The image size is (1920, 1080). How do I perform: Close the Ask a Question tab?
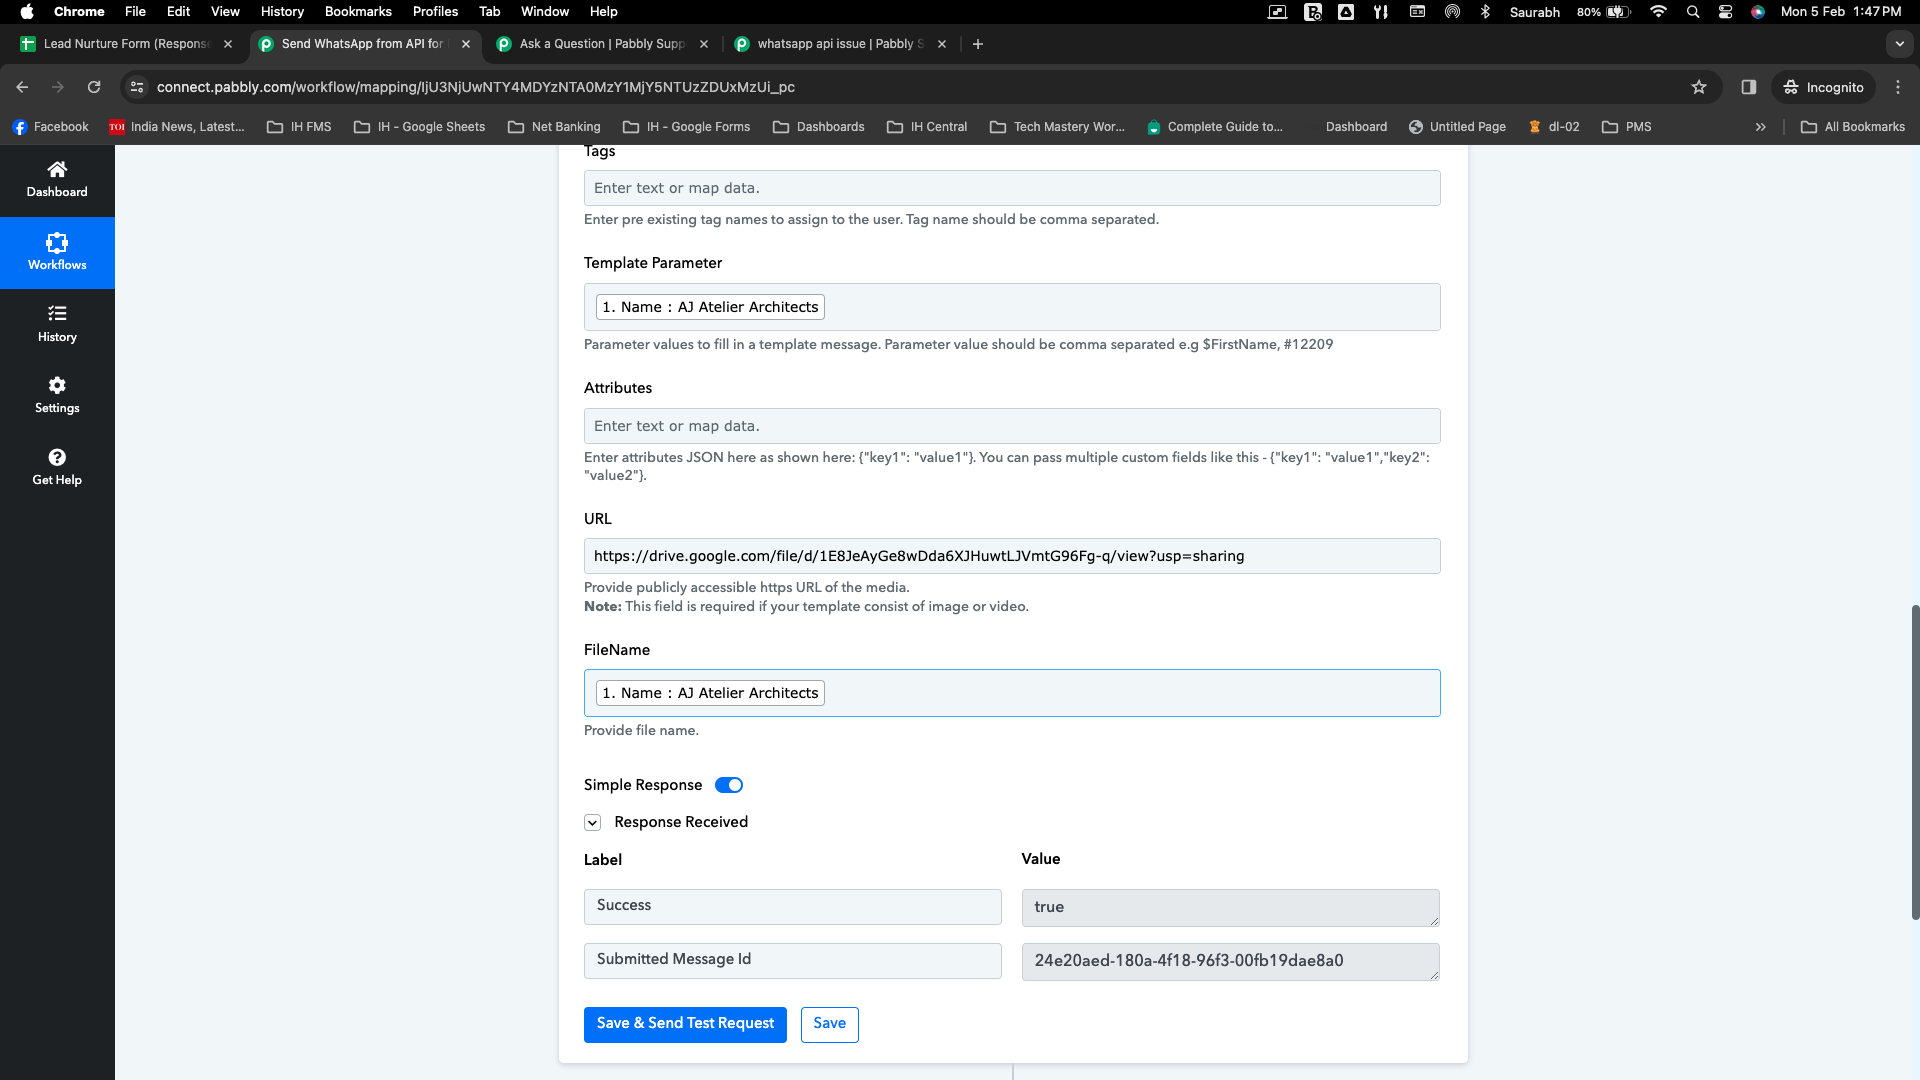point(704,44)
